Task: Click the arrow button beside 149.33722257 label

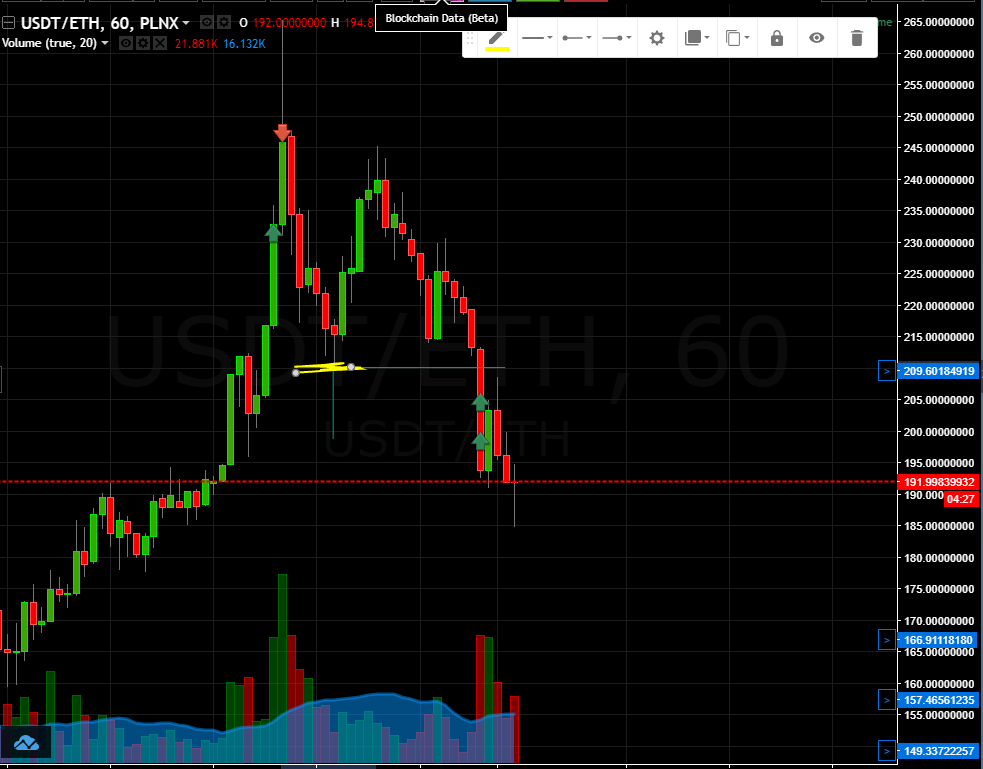Action: [886, 751]
